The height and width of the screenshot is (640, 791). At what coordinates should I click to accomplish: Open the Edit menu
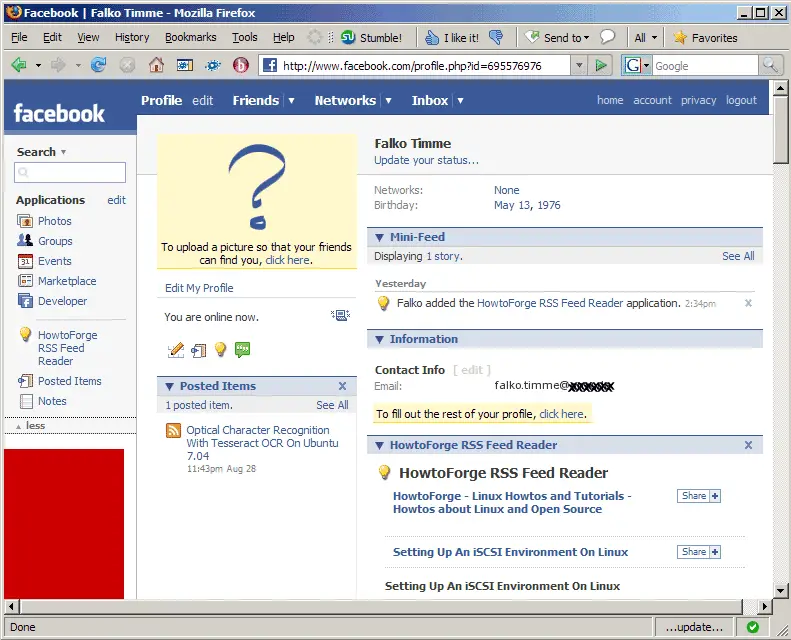(x=52, y=37)
